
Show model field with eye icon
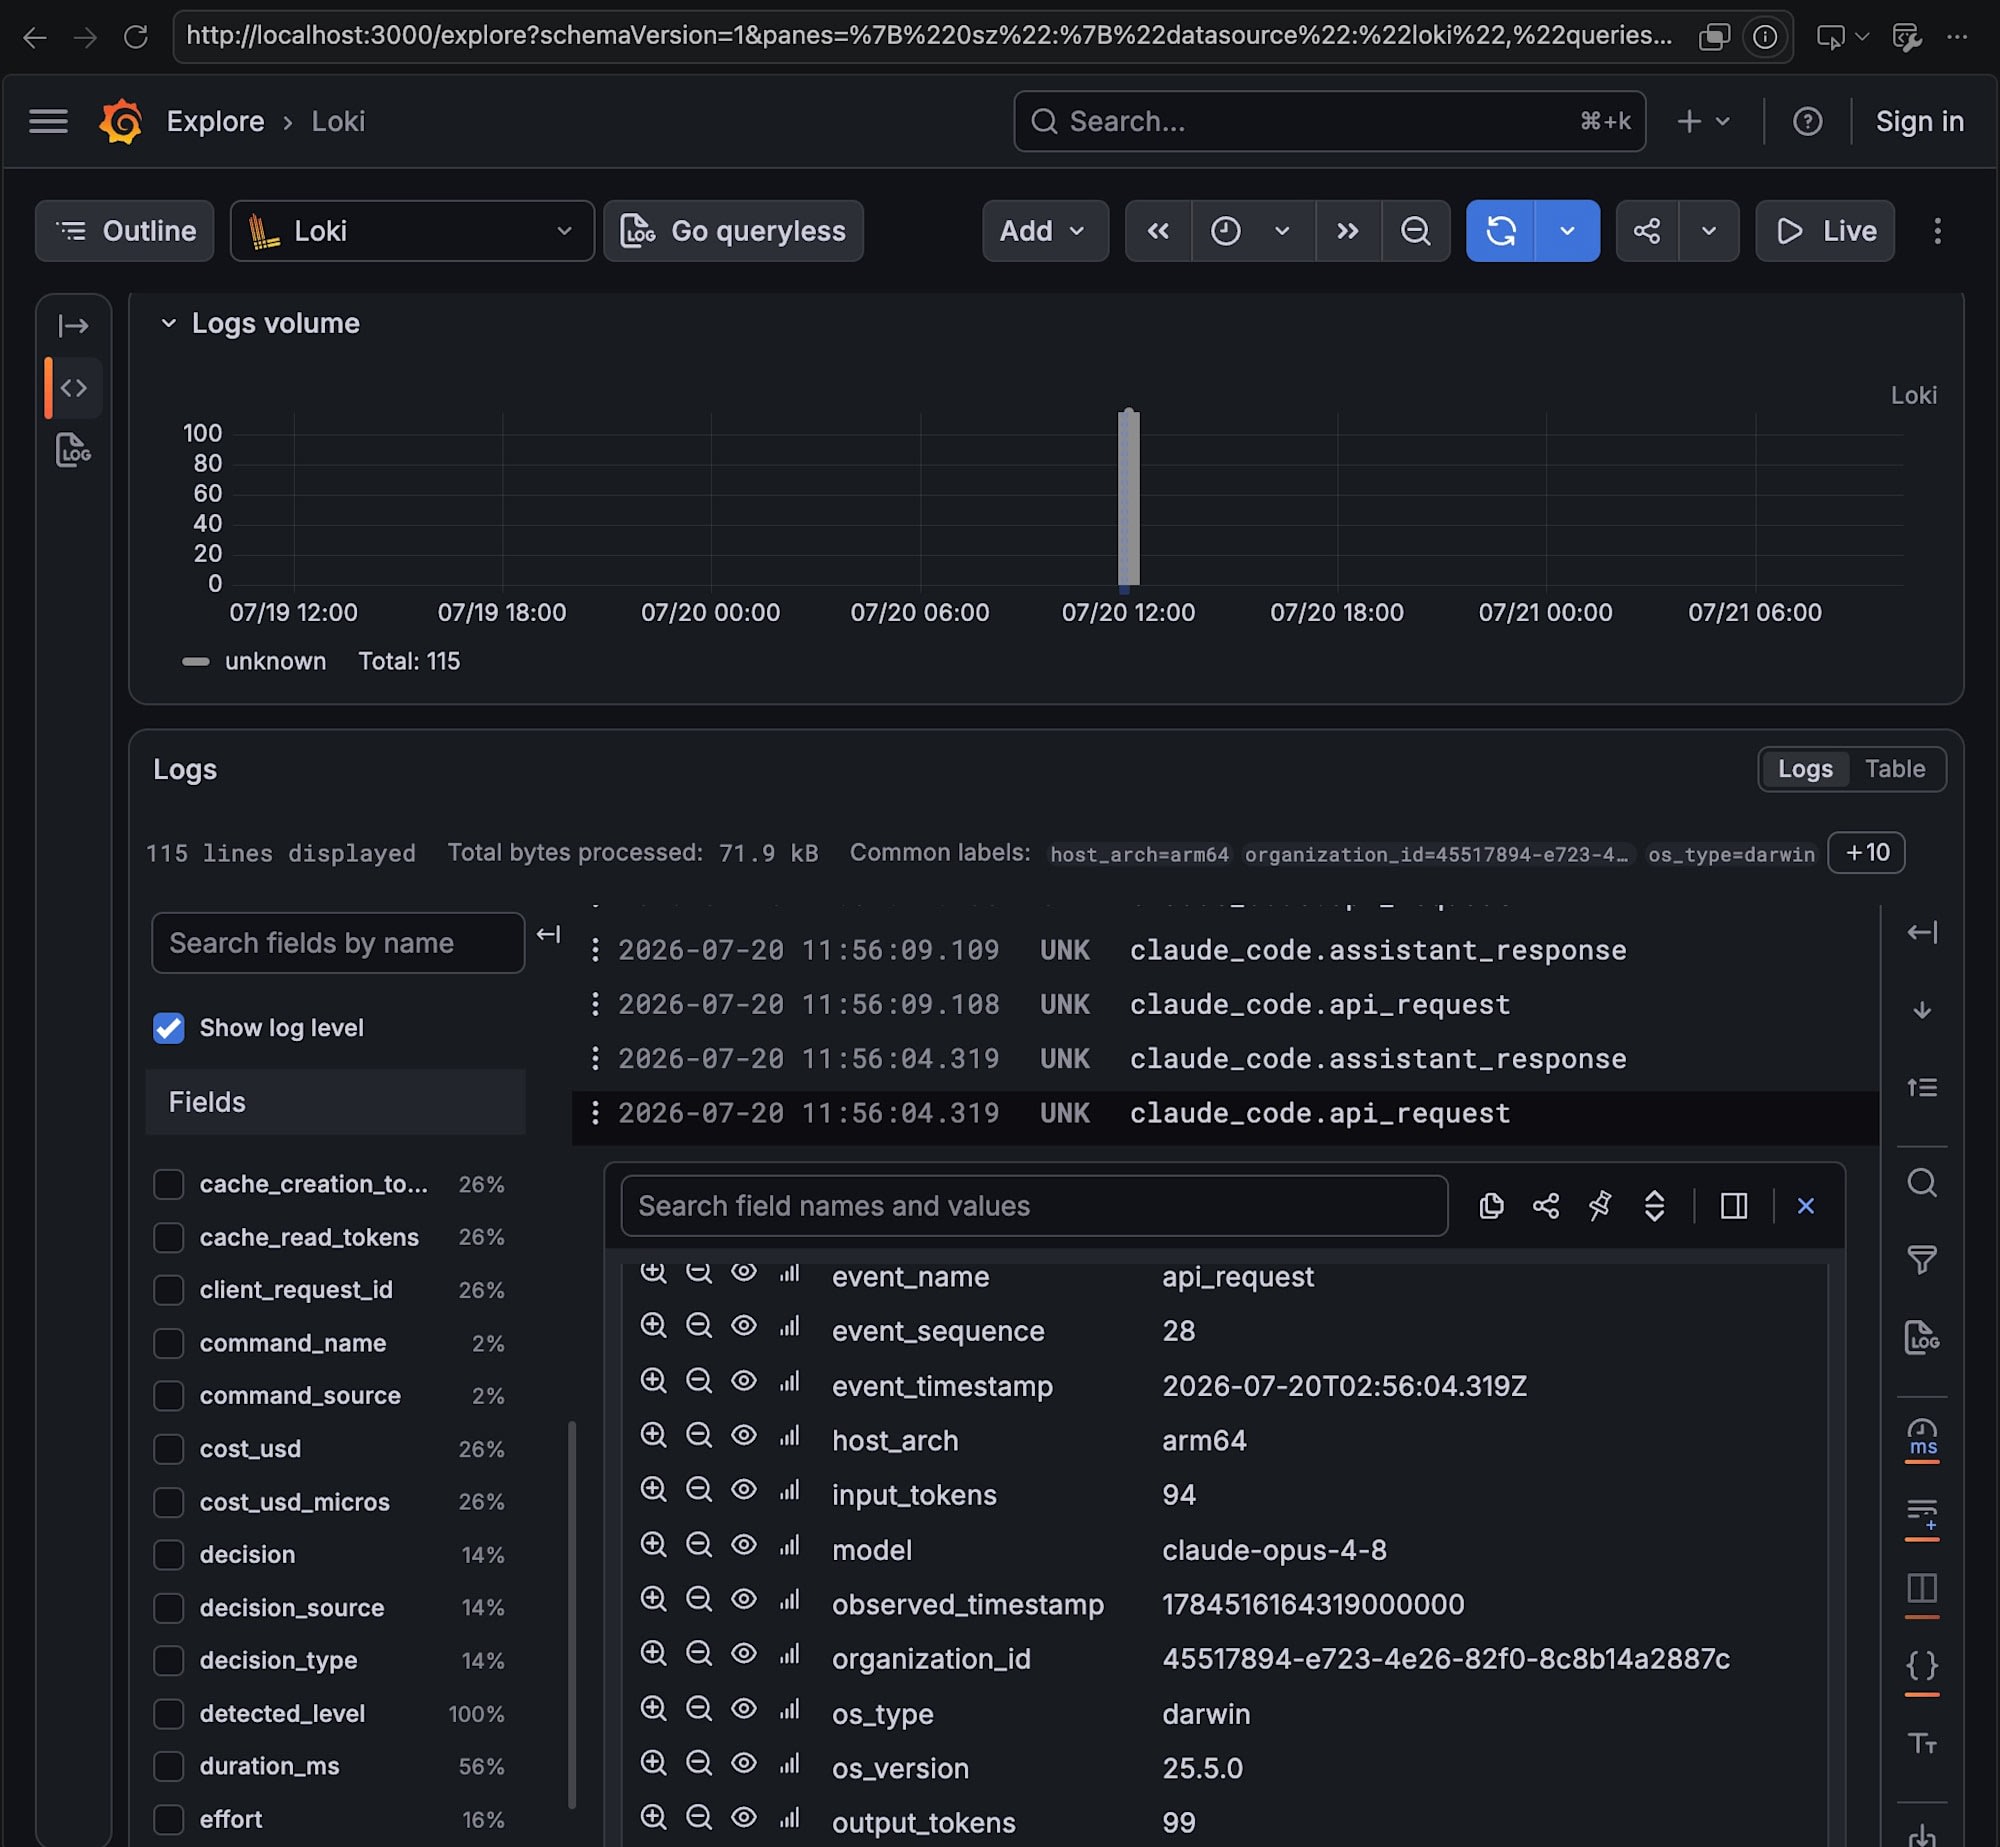pyautogui.click(x=744, y=1545)
